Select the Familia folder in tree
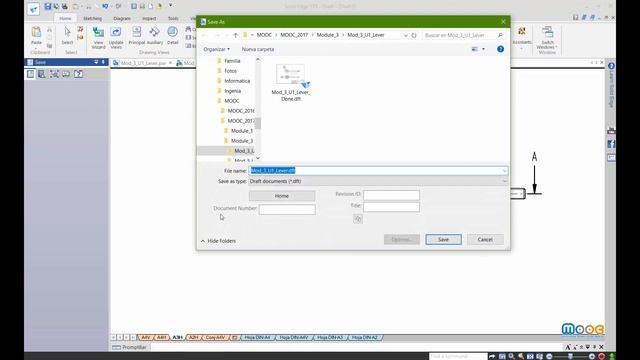 (232, 61)
